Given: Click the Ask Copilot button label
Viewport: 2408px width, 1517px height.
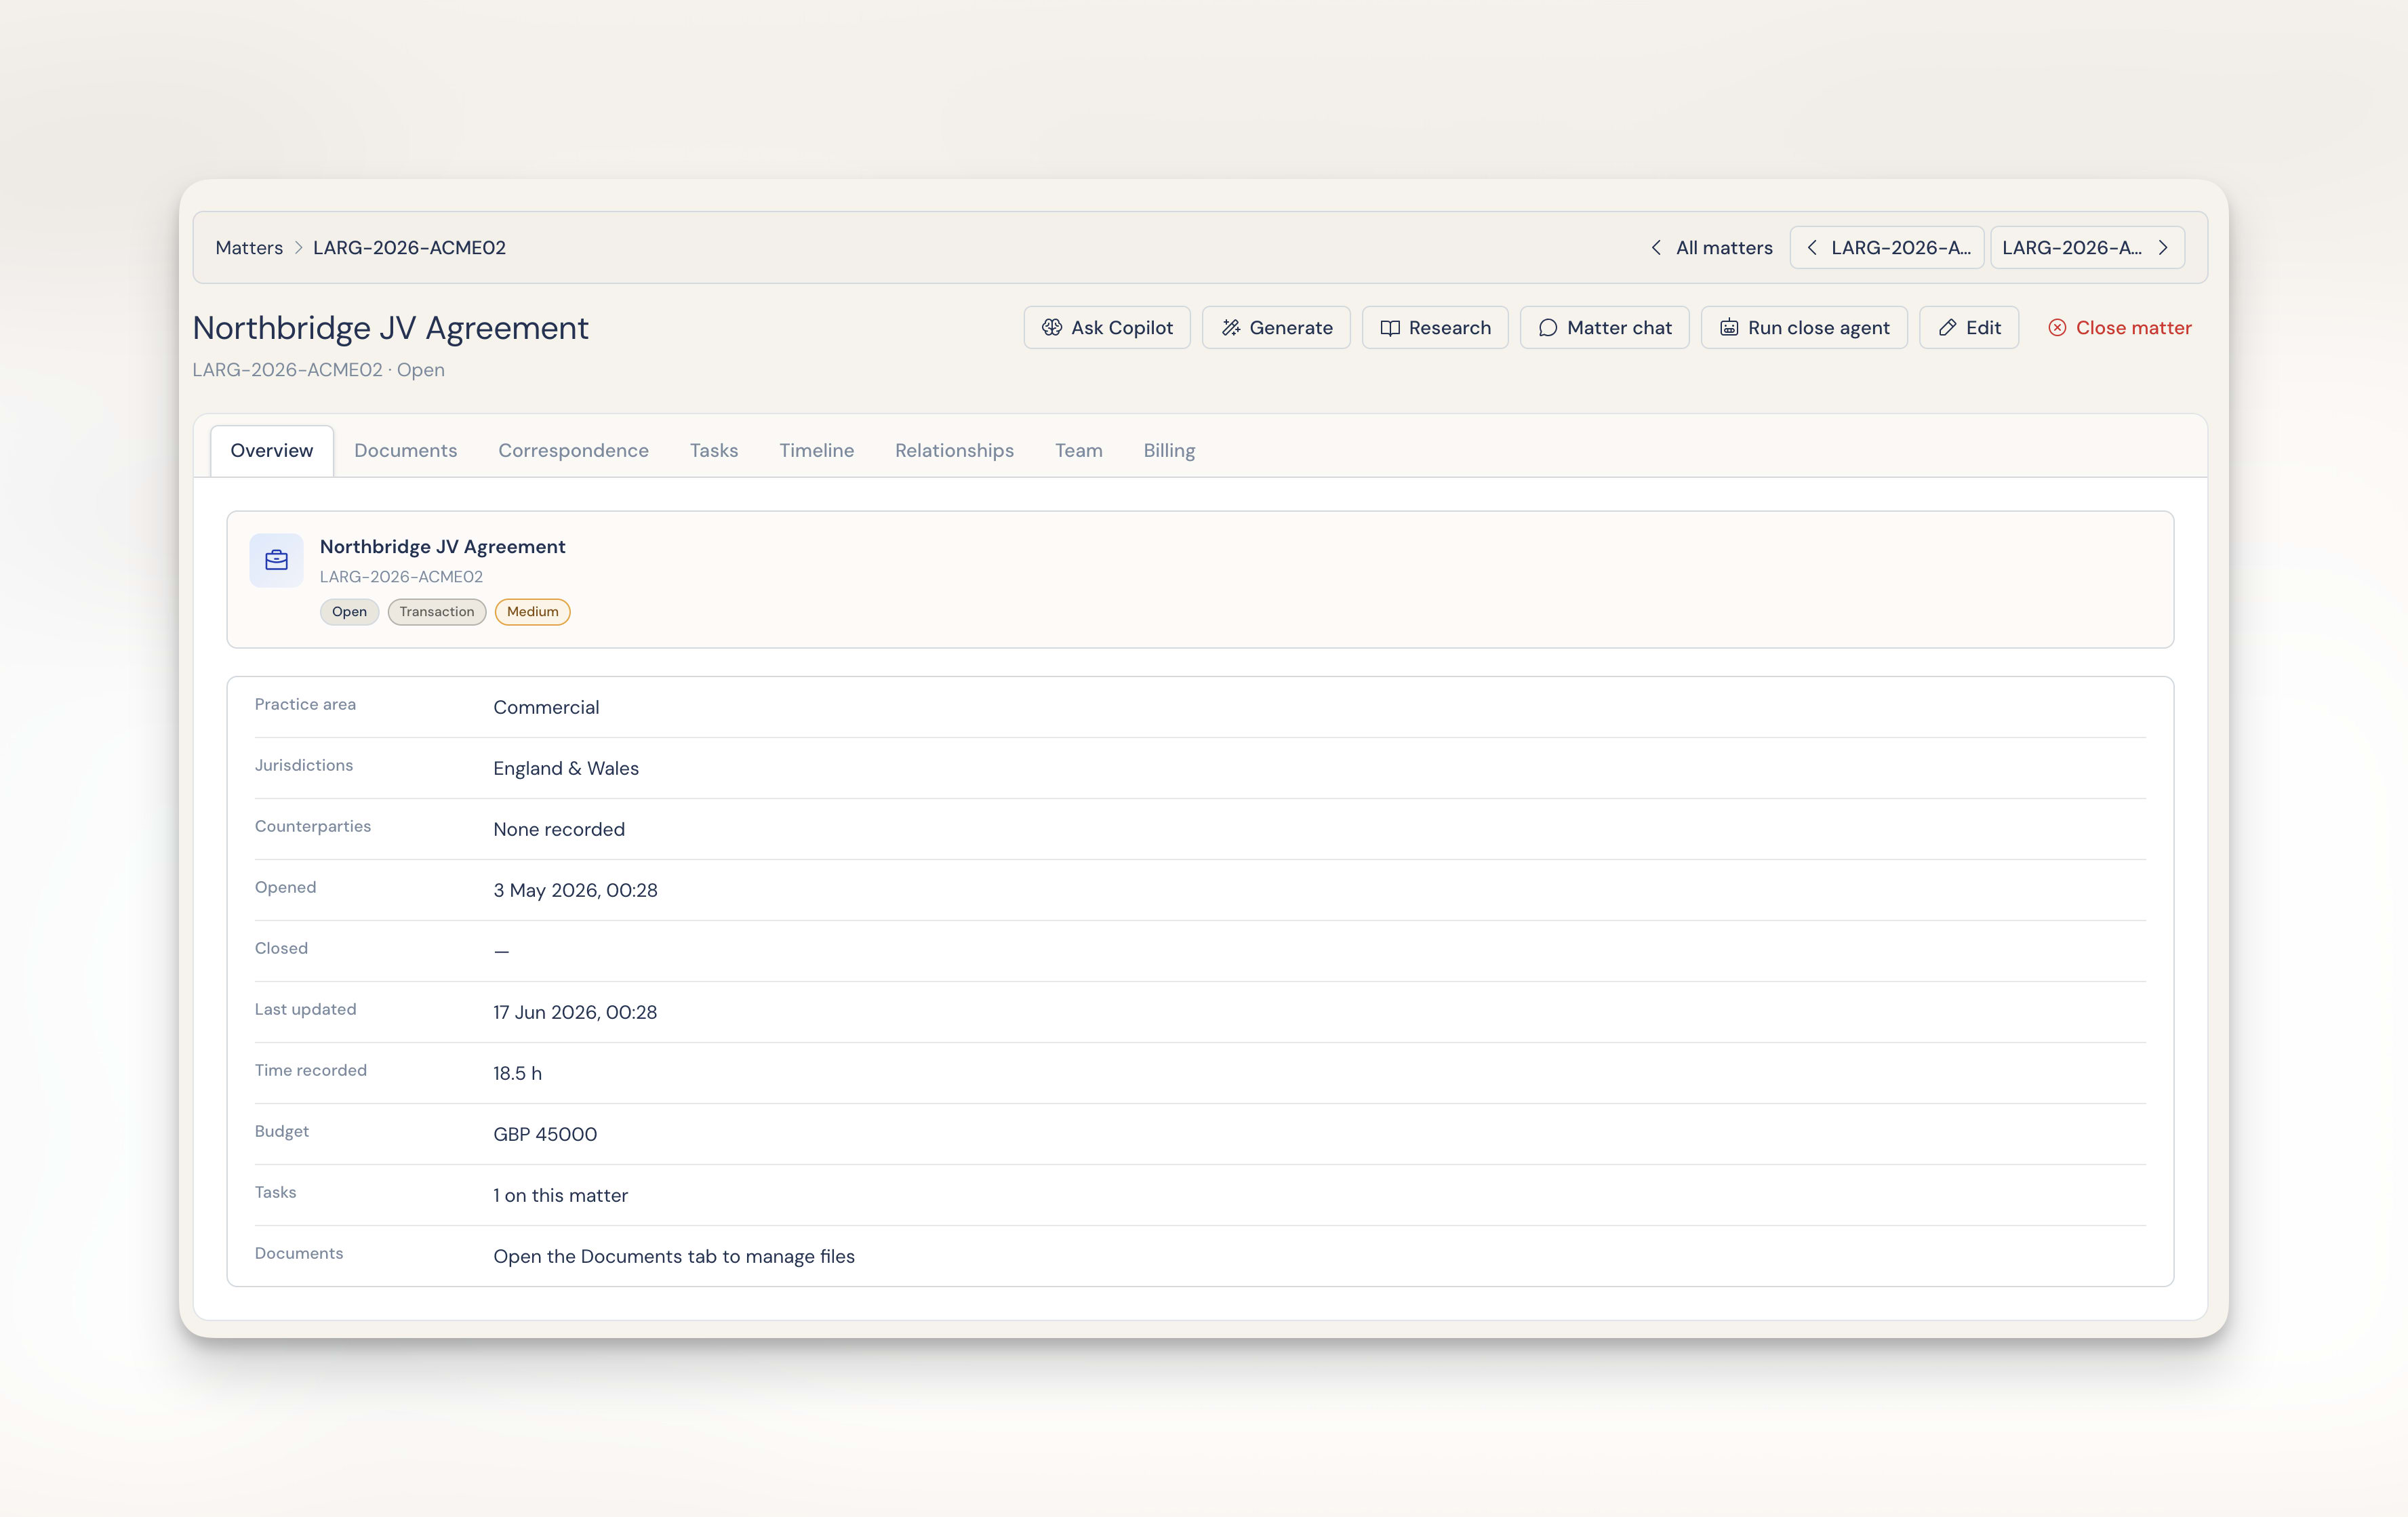Looking at the screenshot, I should [x=1122, y=328].
